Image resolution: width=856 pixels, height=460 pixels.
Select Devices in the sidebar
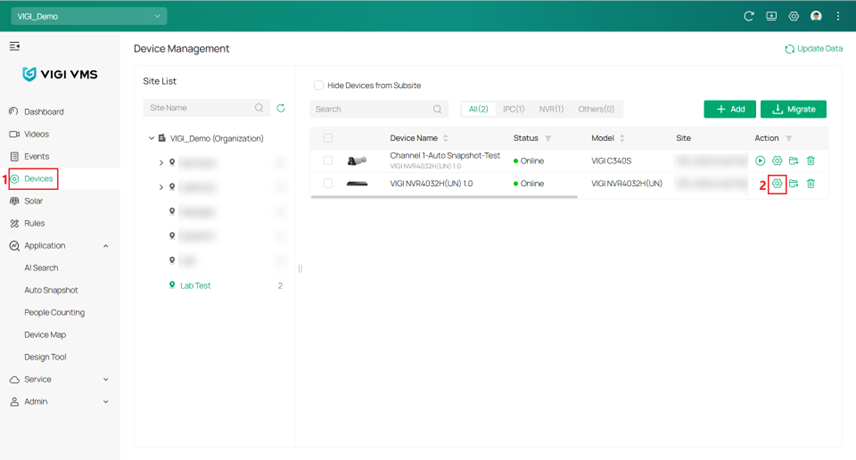point(38,178)
